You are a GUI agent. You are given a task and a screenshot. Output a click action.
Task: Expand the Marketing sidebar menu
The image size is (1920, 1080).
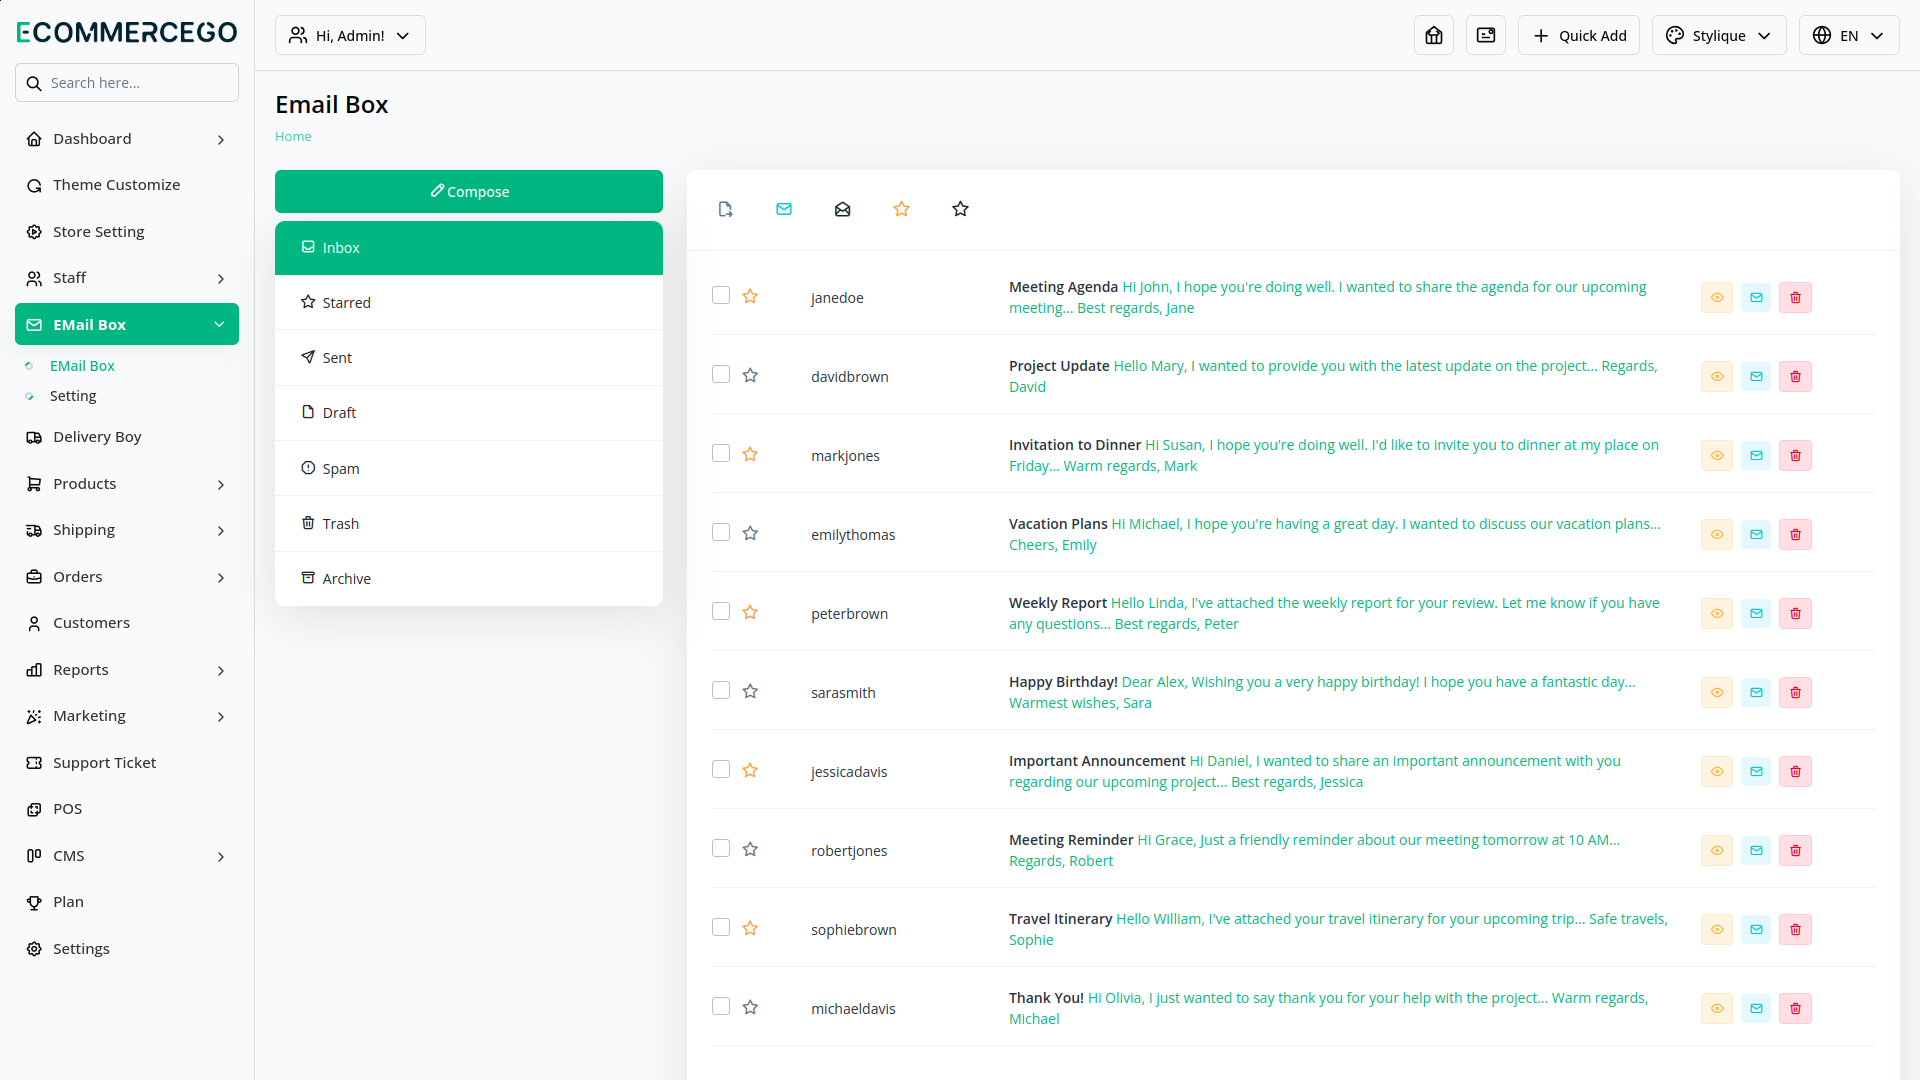pos(127,716)
